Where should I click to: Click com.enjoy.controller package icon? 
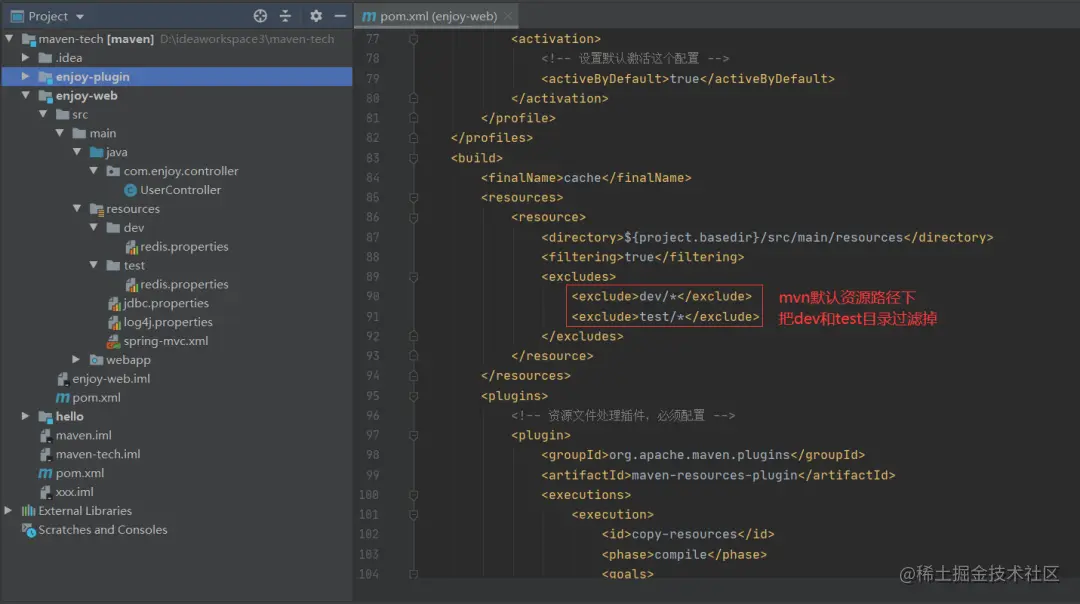pos(114,171)
